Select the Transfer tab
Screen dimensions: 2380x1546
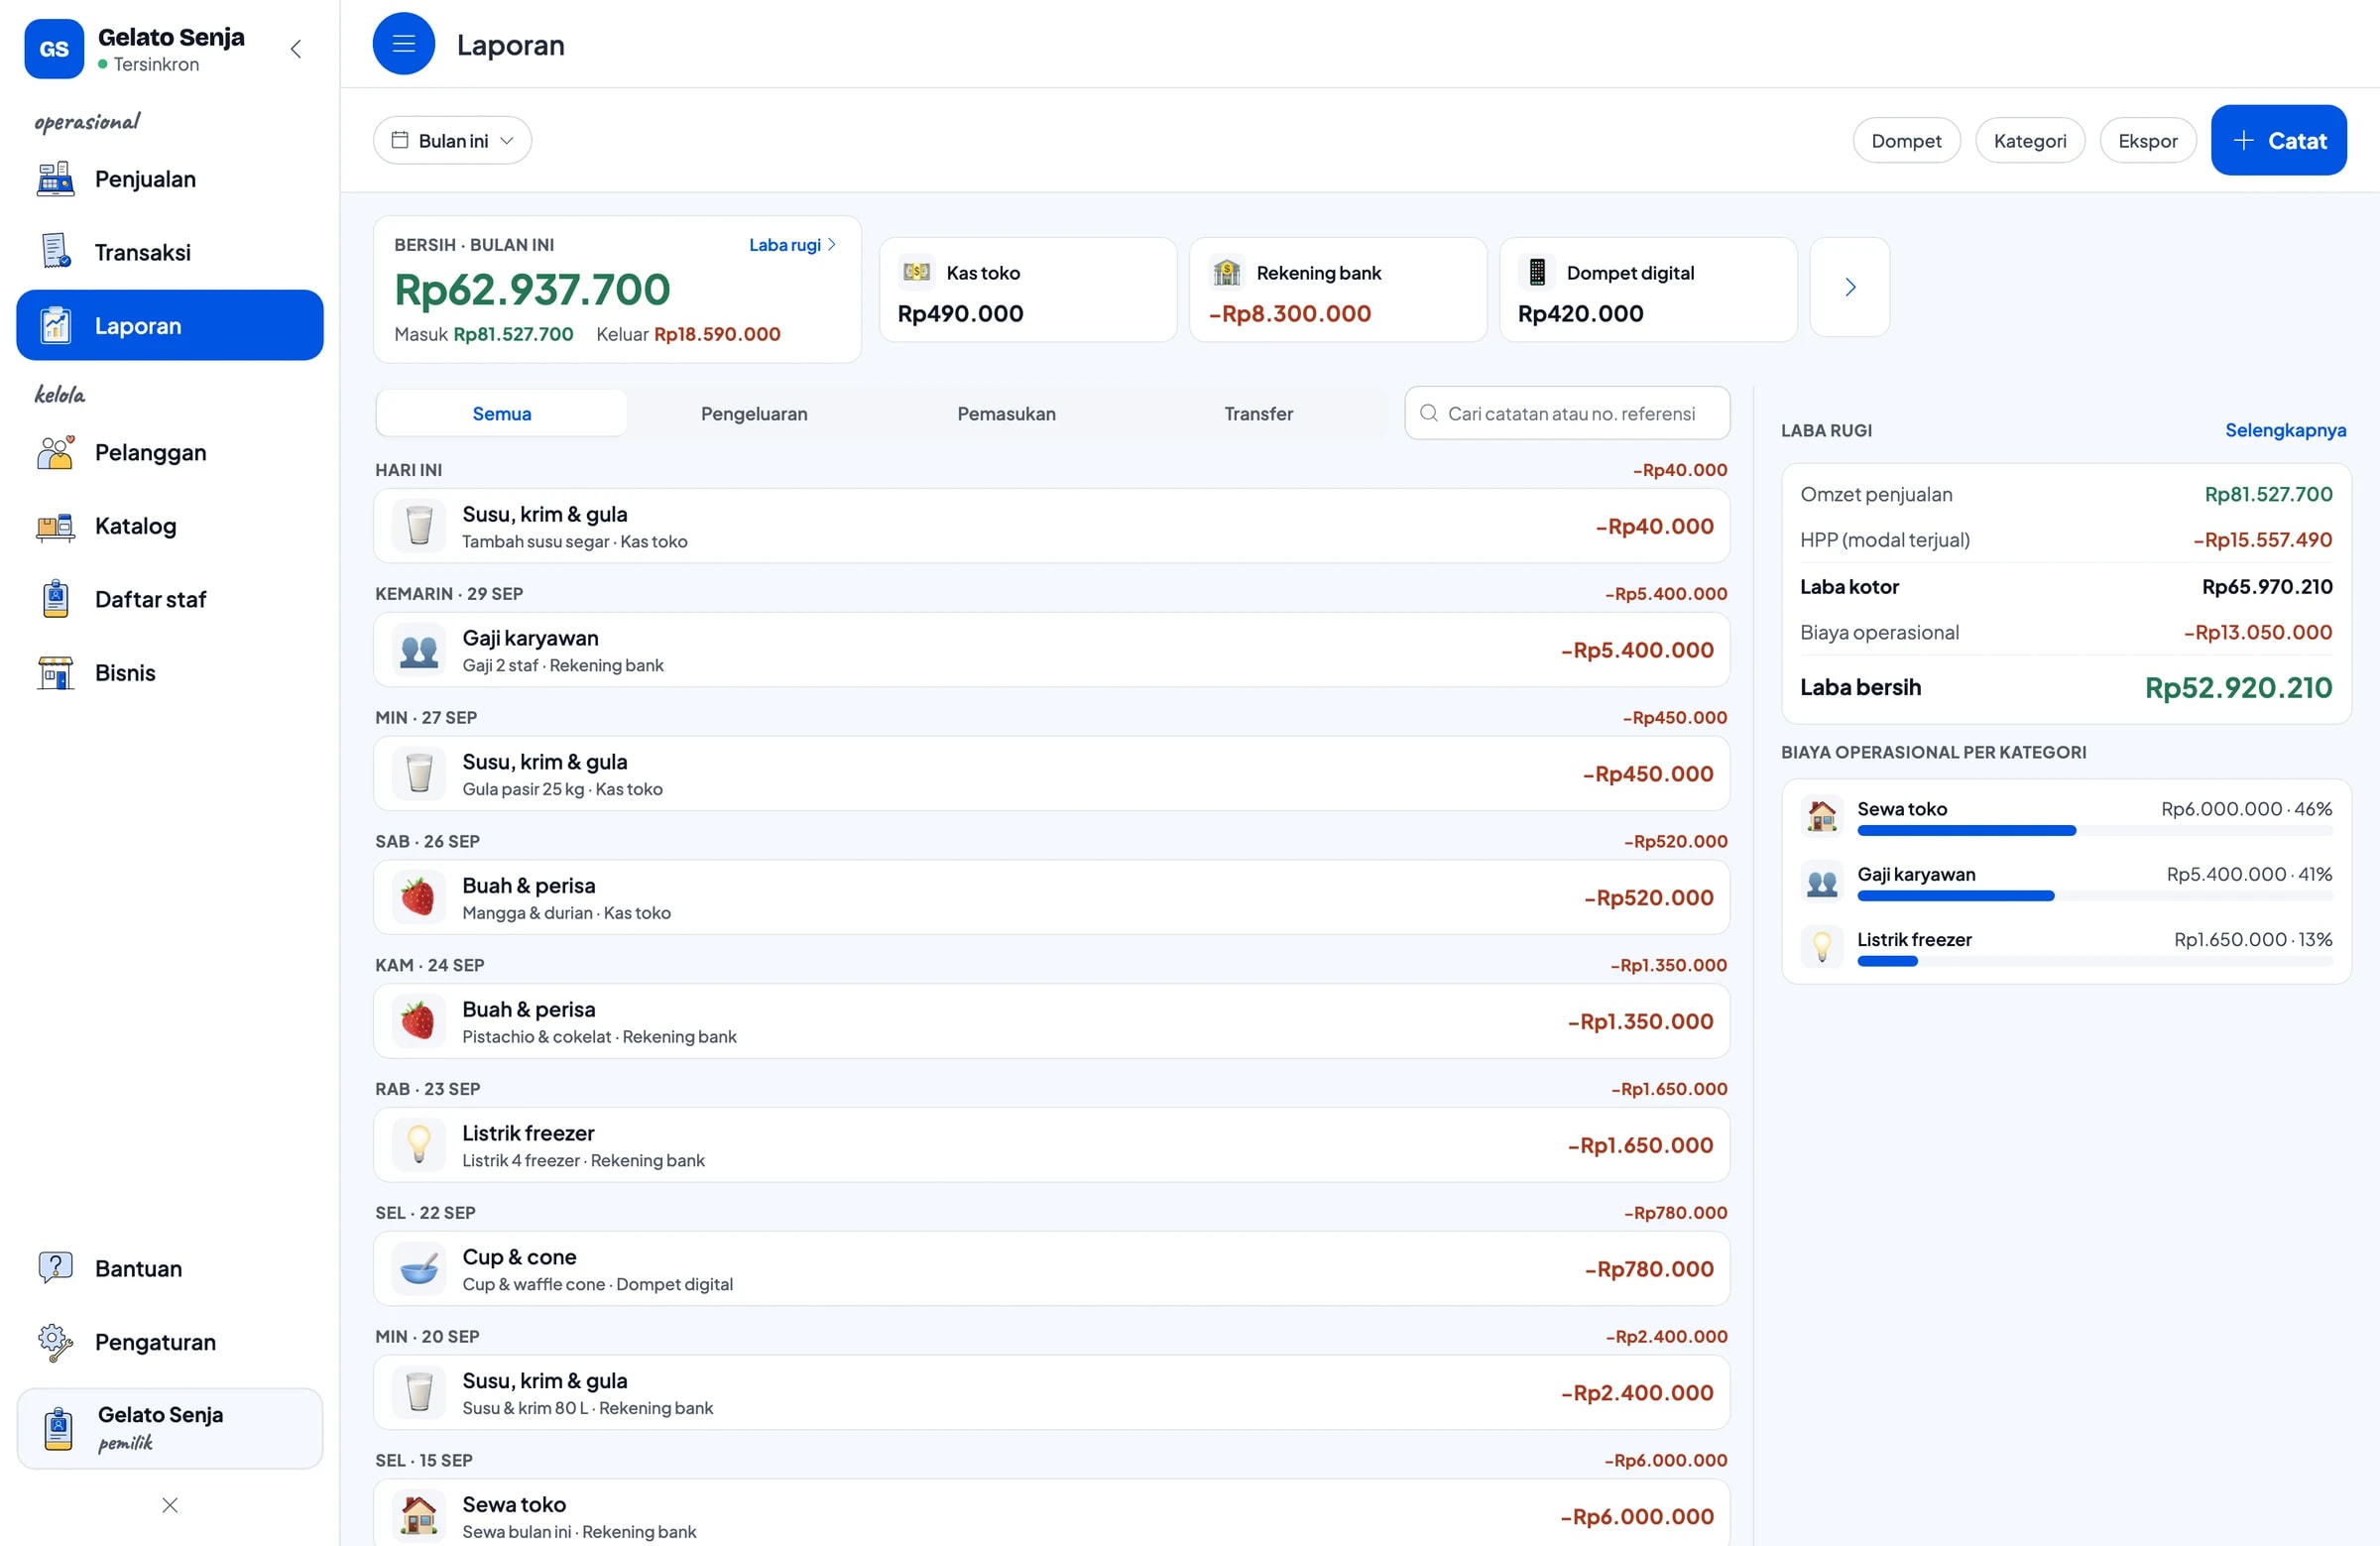tap(1258, 414)
